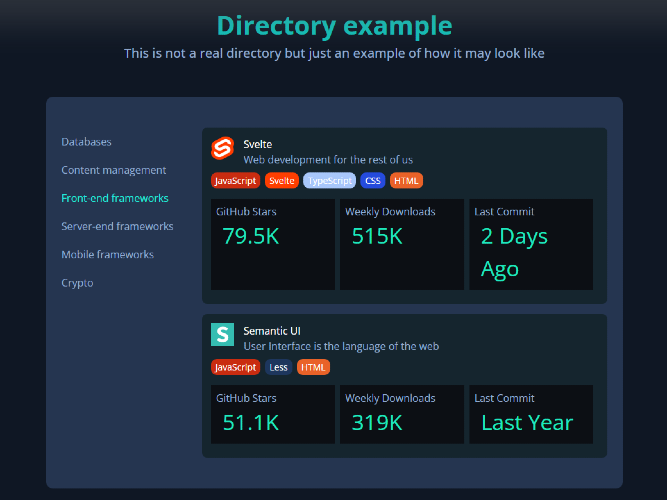
Task: Click the Svelte project title
Action: coord(258,144)
